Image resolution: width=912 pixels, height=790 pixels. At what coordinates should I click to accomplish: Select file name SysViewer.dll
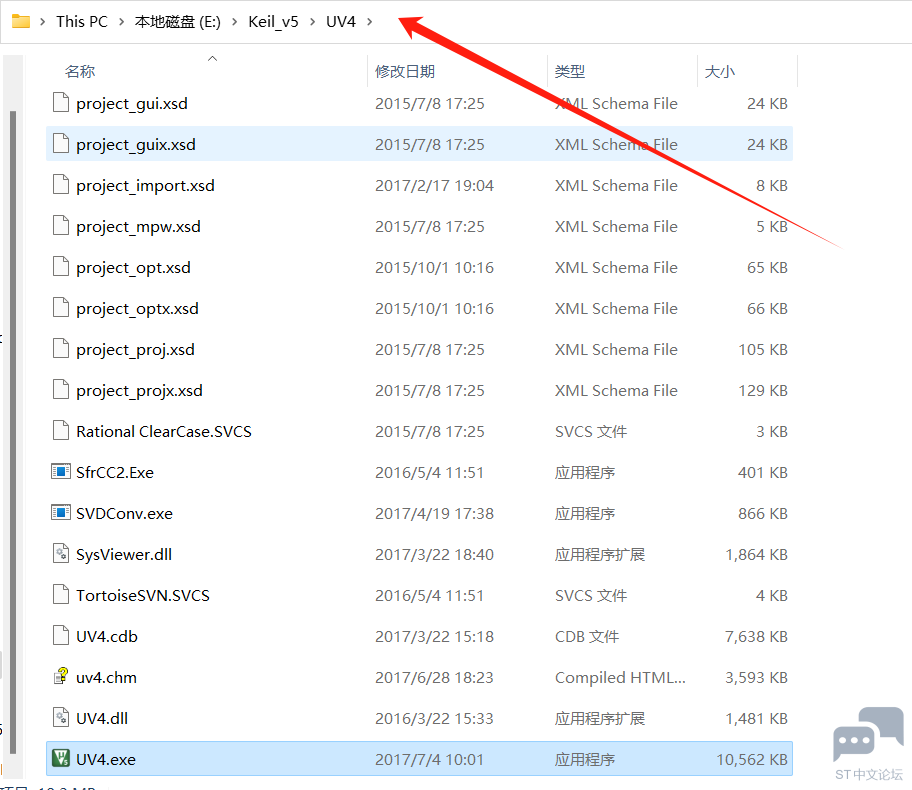coord(124,554)
